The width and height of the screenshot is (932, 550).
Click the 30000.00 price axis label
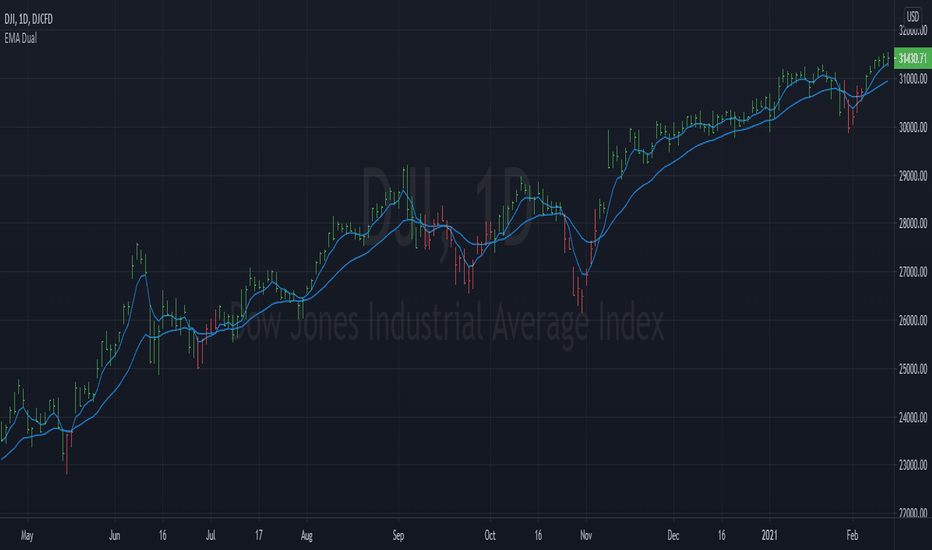click(913, 127)
